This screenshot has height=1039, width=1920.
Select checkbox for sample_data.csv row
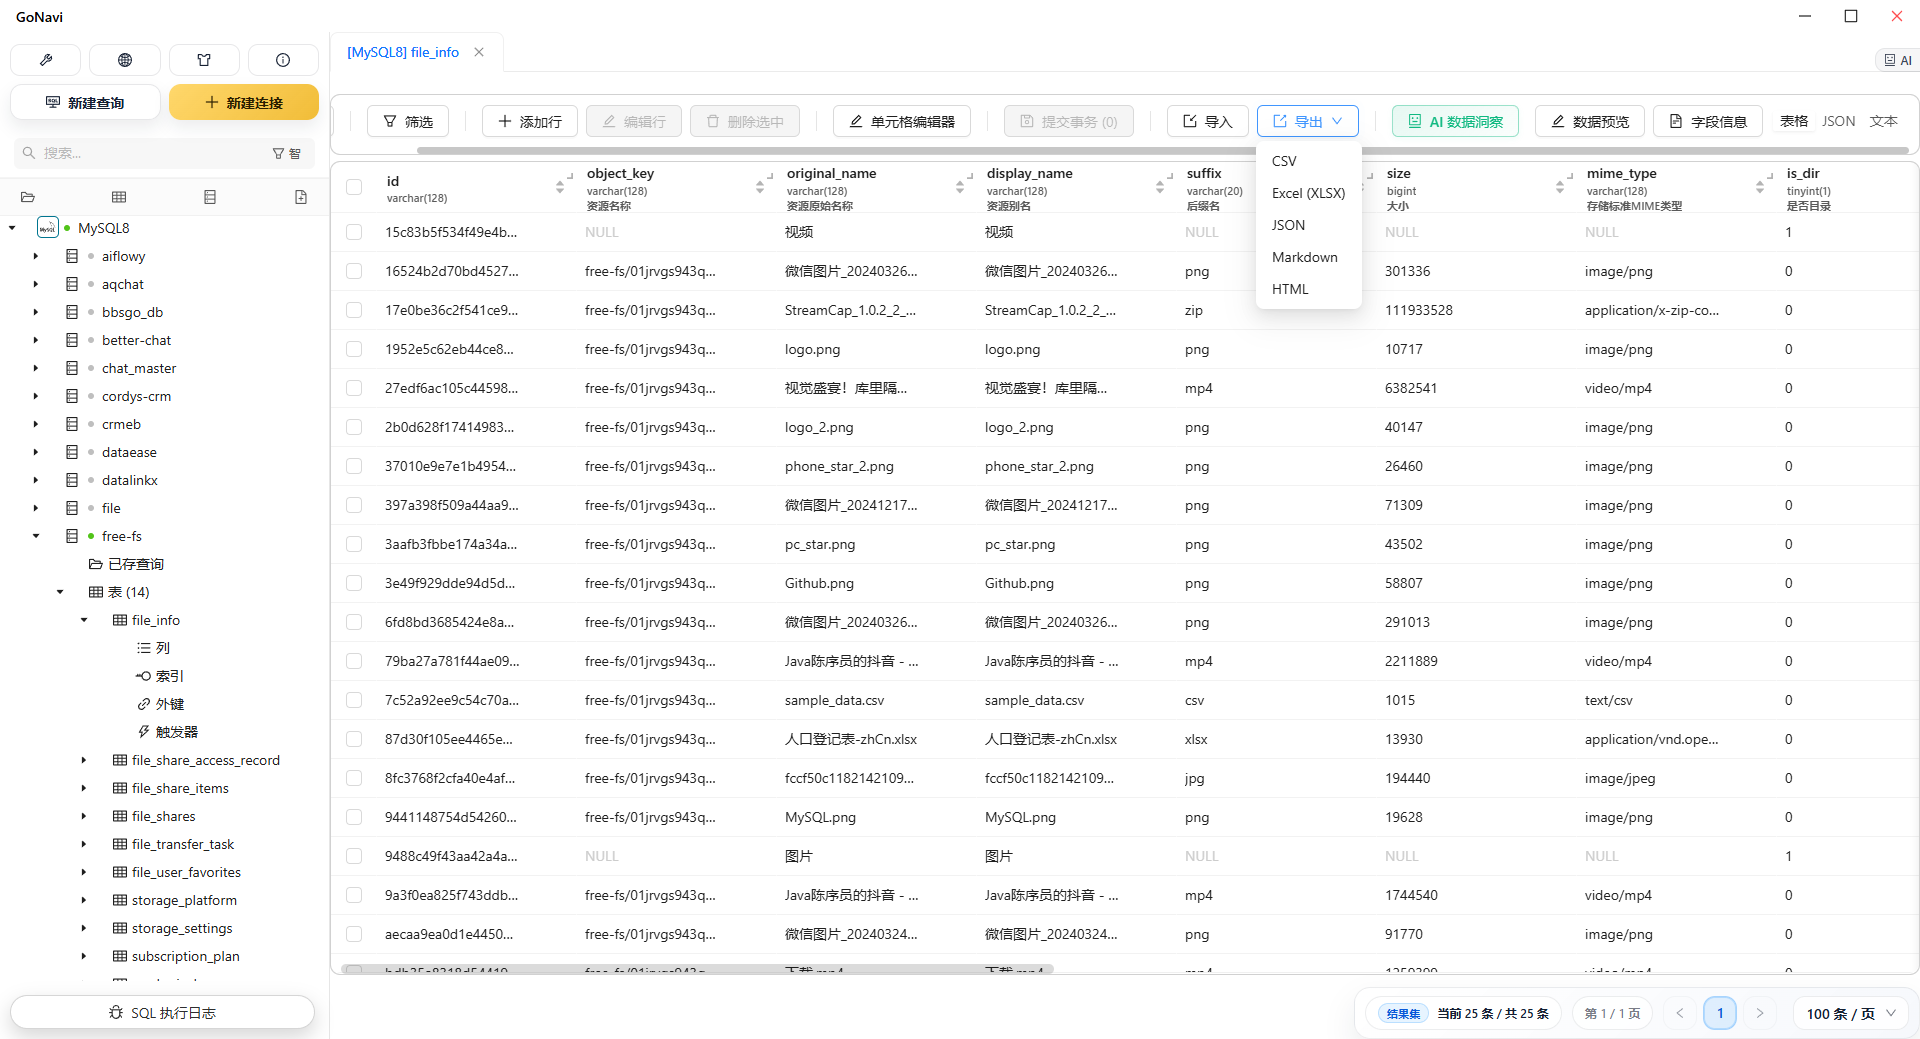pyautogui.click(x=354, y=700)
